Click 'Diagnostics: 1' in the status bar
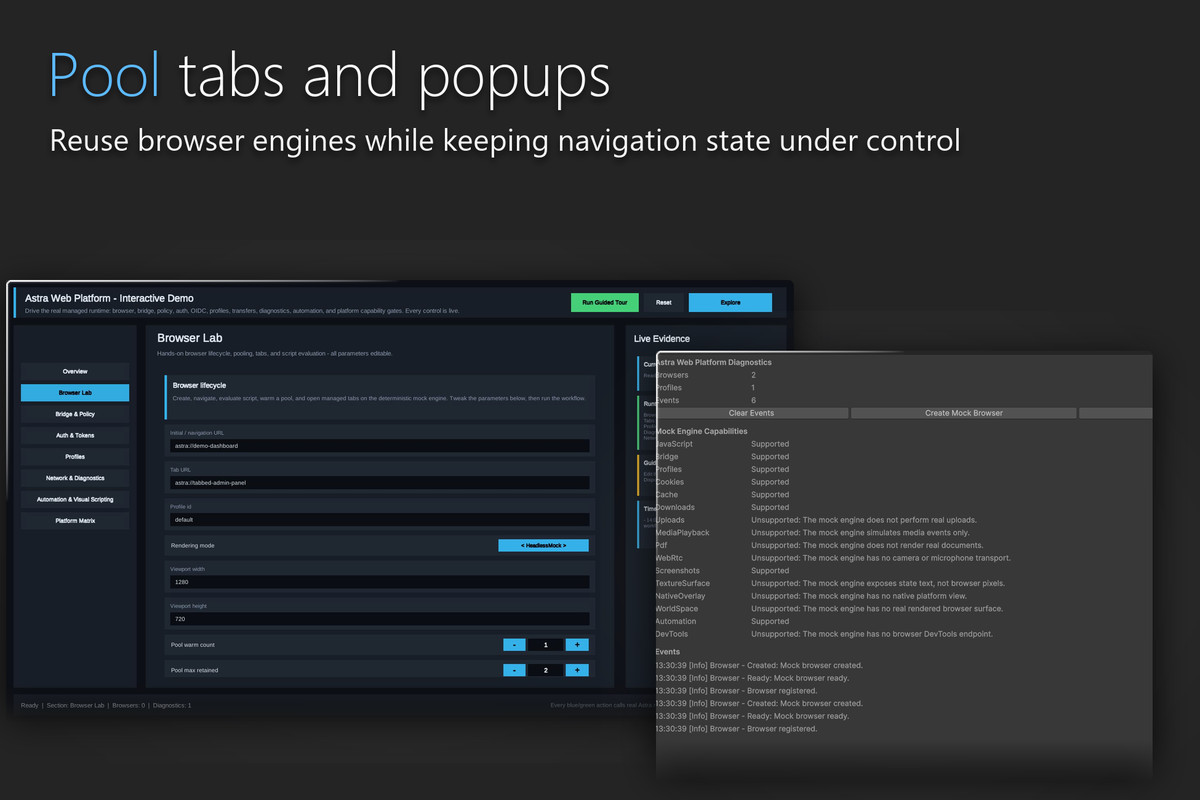This screenshot has height=800, width=1200. coord(172,706)
